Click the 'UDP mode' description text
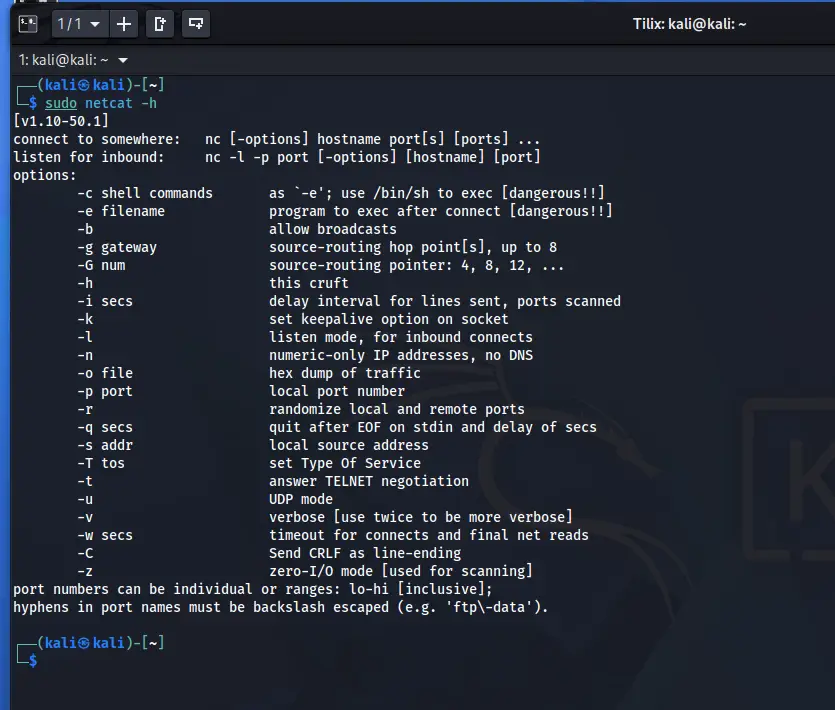This screenshot has height=710, width=835. click(300, 499)
